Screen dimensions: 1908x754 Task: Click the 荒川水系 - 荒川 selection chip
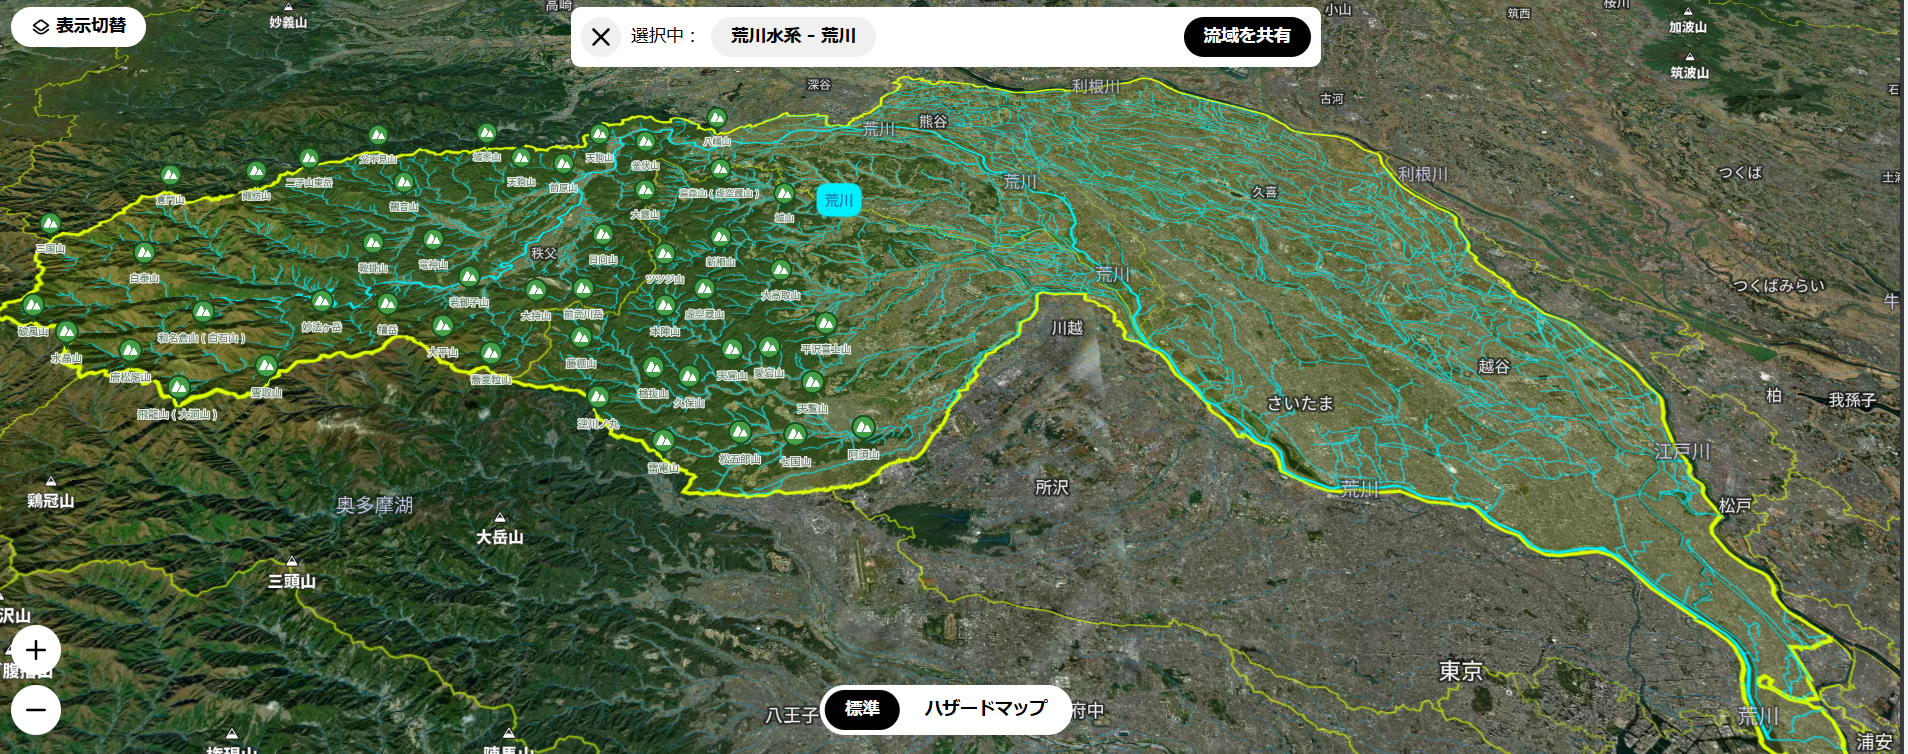(793, 36)
